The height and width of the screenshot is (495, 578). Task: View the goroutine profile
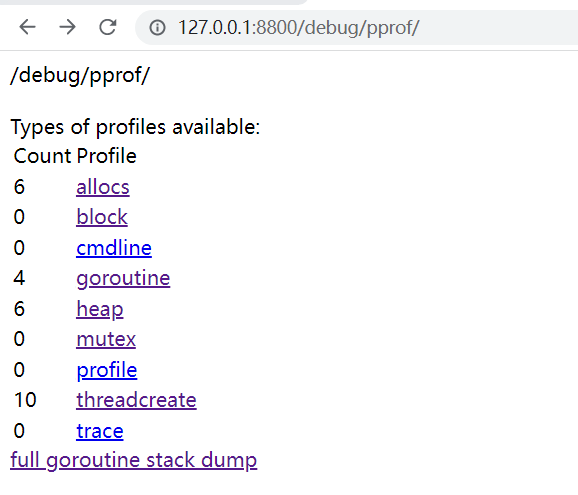(x=123, y=278)
